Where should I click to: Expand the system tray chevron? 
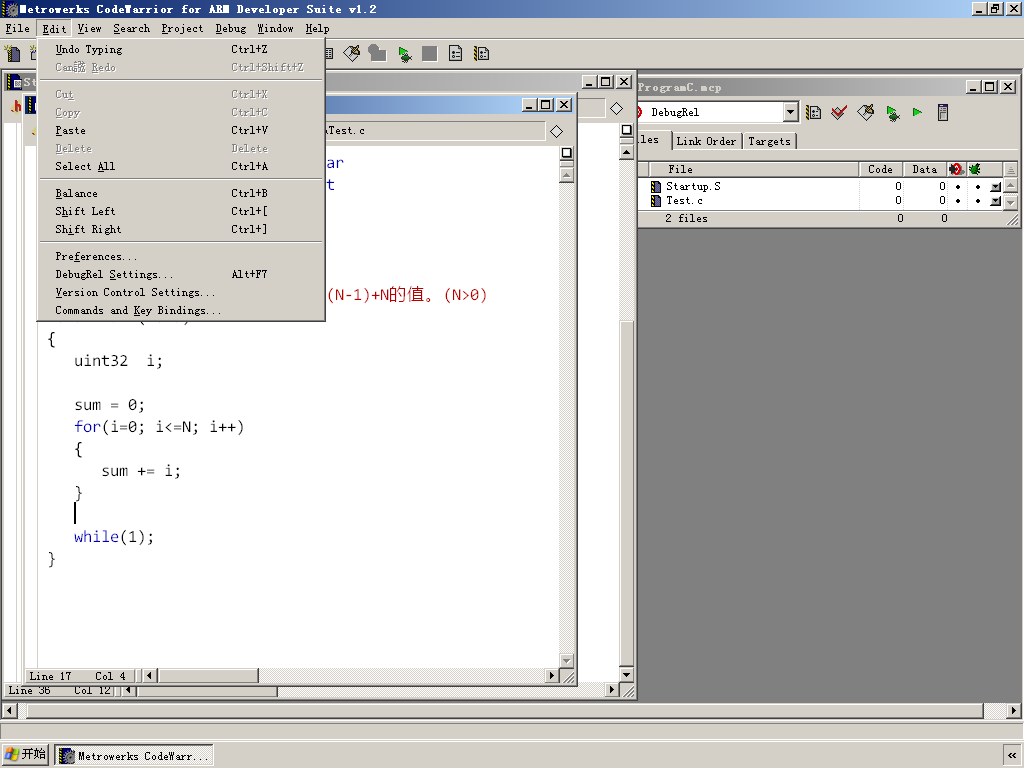click(x=1012, y=756)
